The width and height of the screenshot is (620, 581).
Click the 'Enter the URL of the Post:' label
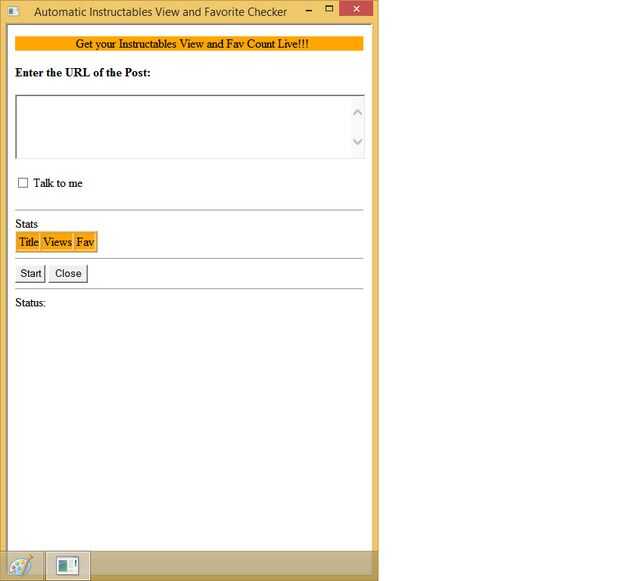coord(83,73)
